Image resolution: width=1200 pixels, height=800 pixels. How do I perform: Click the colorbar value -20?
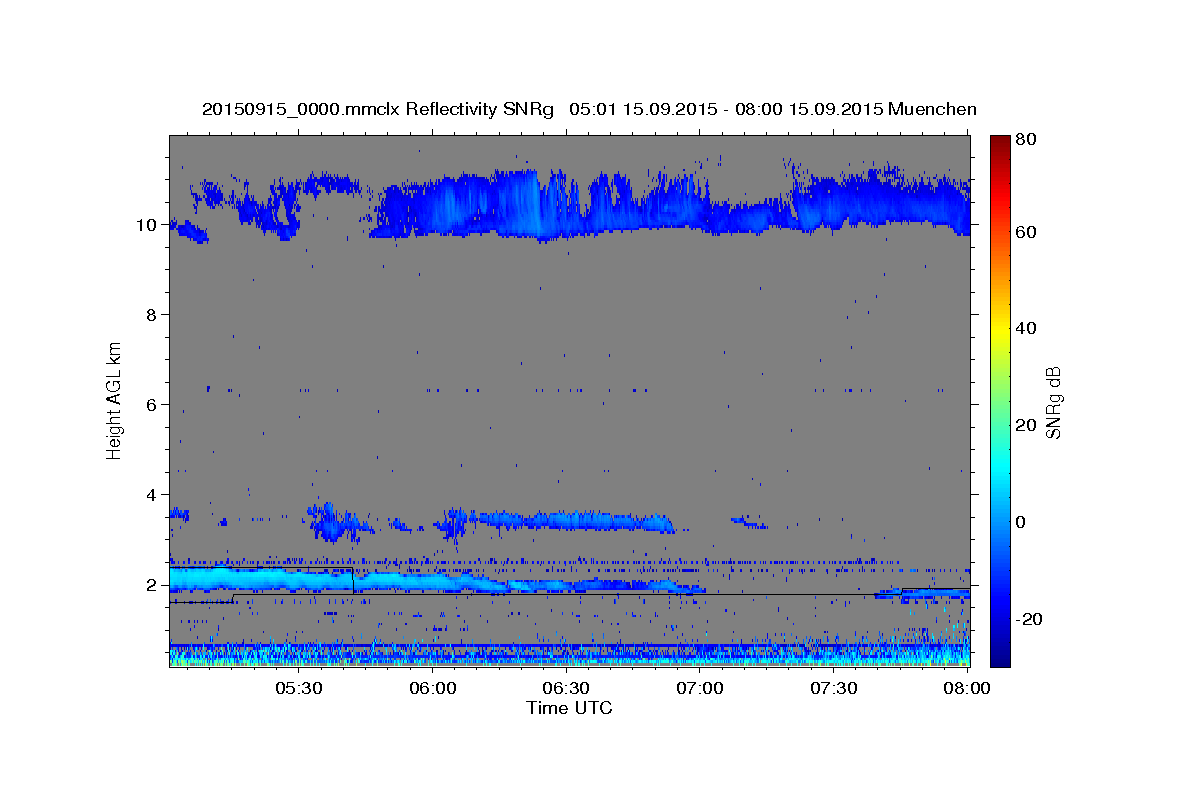pyautogui.click(x=1031, y=620)
